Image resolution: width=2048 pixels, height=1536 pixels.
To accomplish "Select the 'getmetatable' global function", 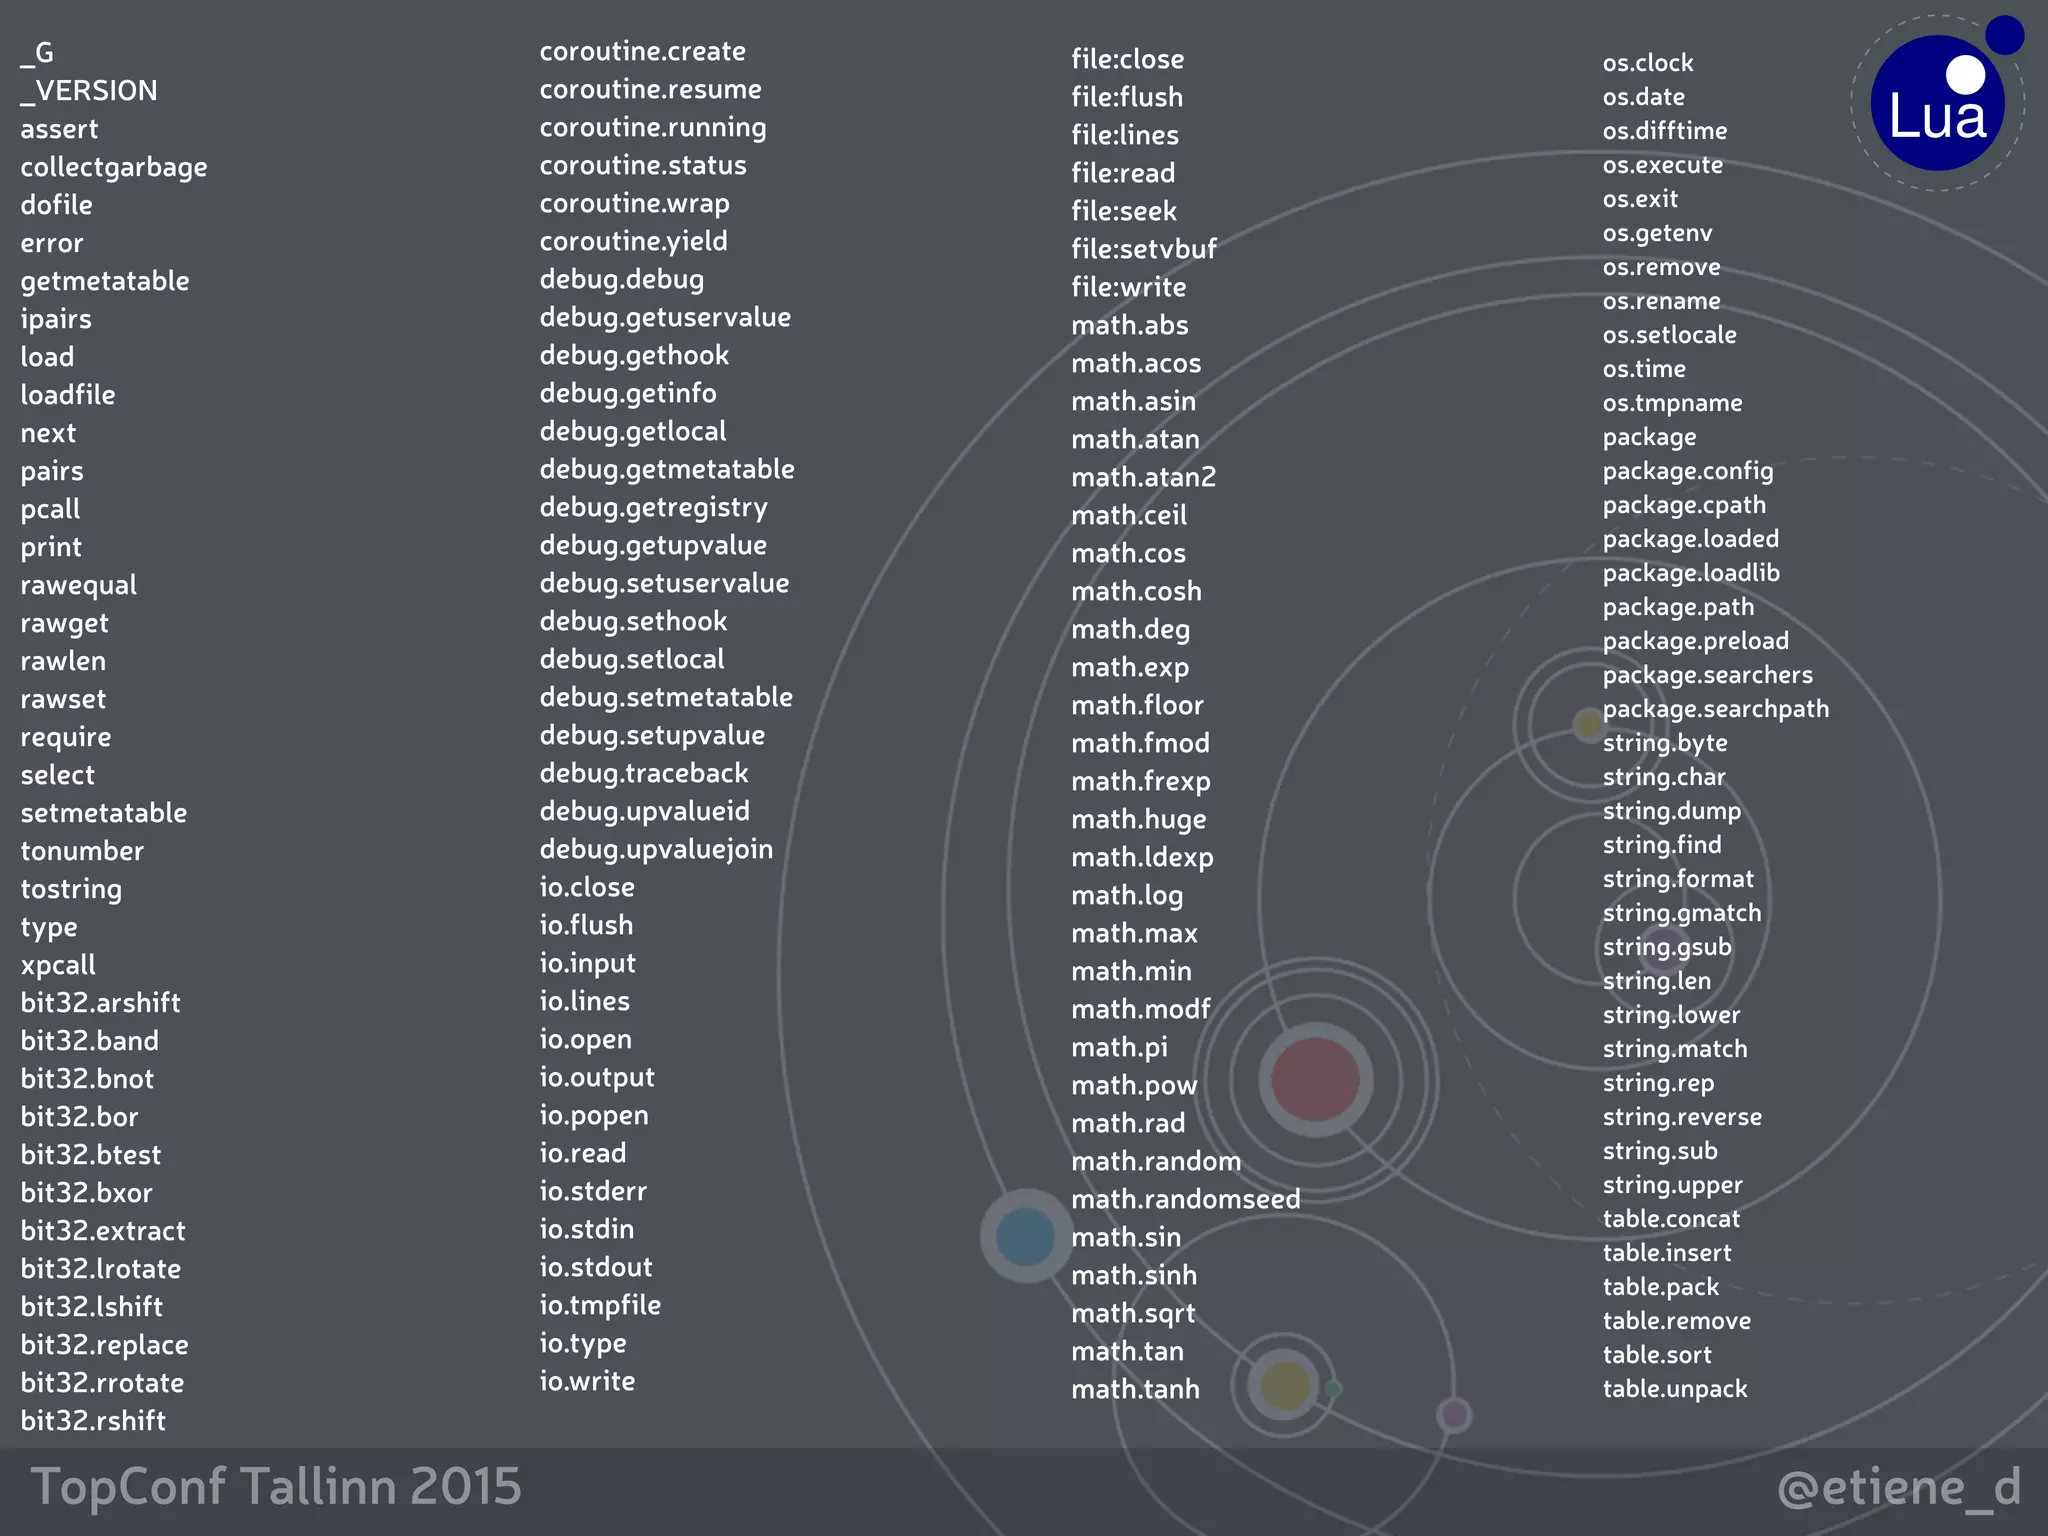I will [105, 281].
